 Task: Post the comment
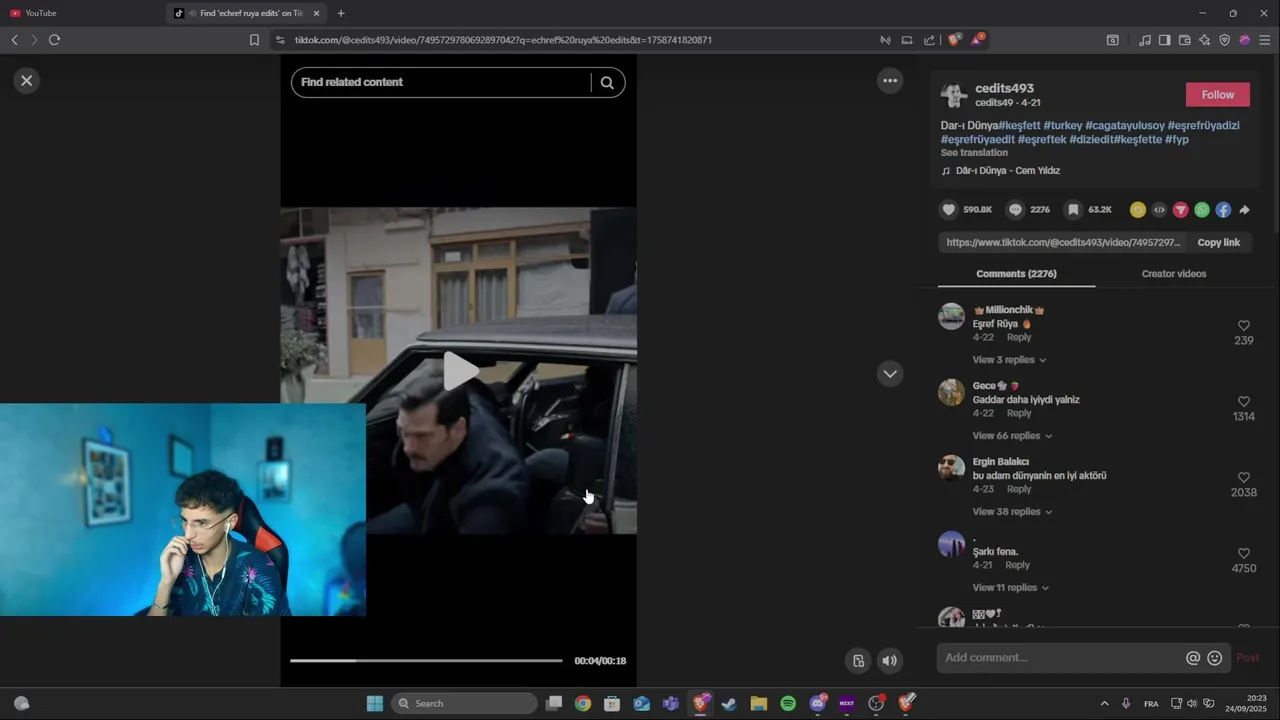coord(1247,658)
